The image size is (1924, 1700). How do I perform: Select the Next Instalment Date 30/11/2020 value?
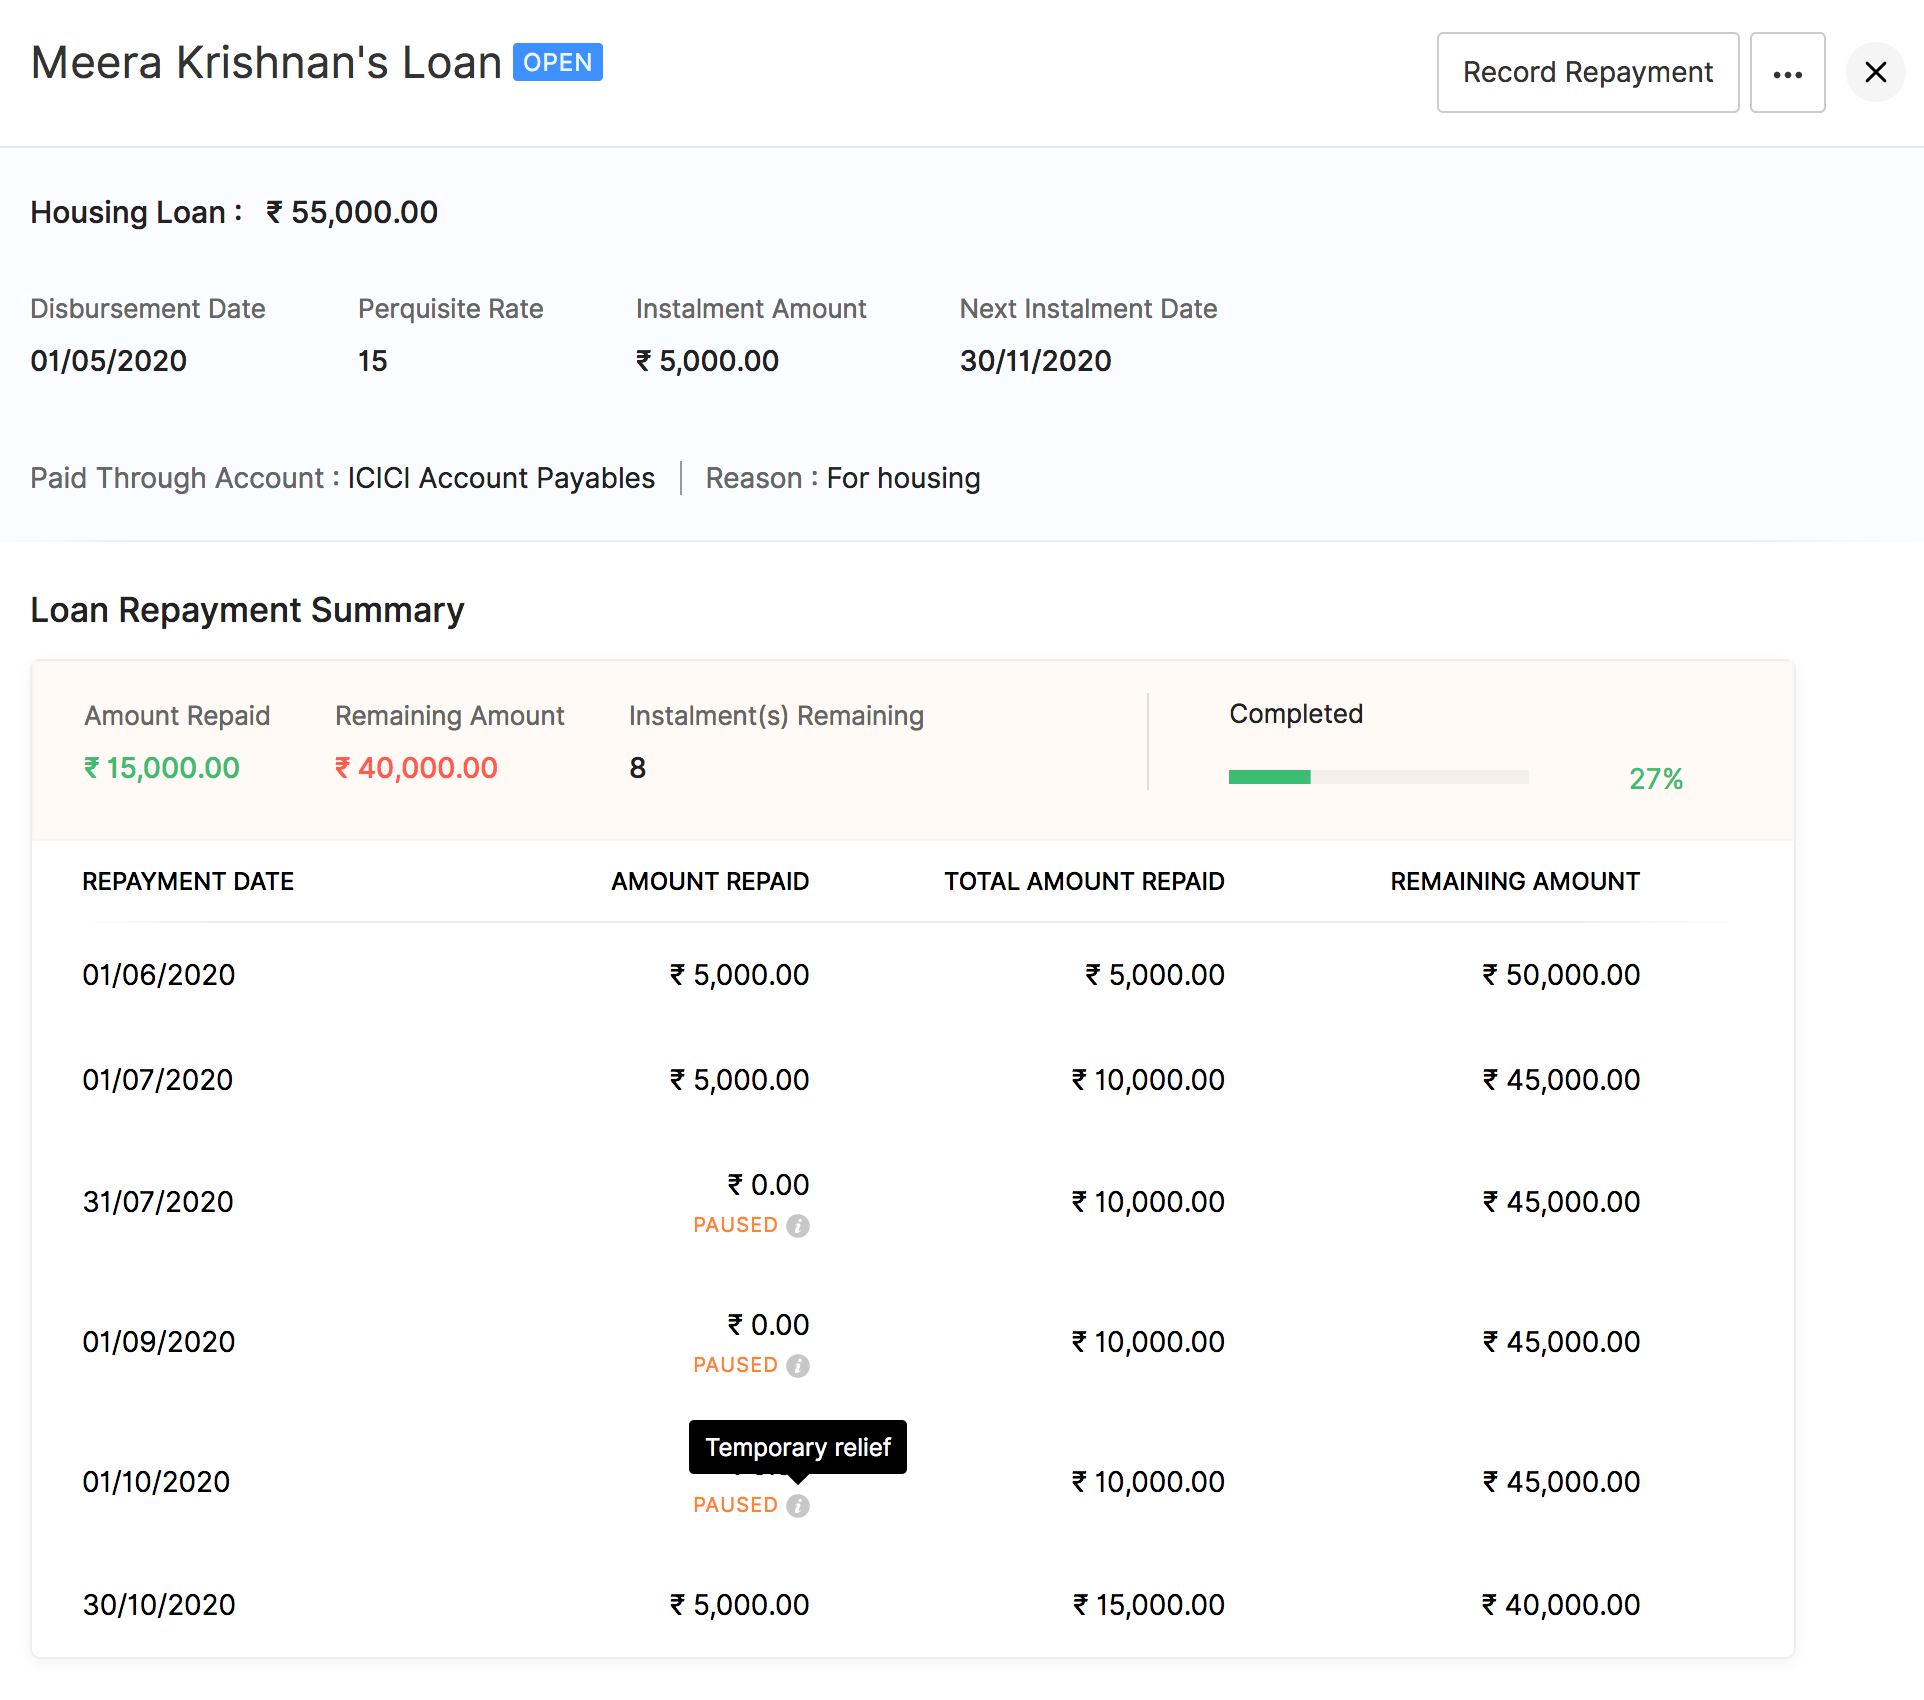pos(1035,361)
